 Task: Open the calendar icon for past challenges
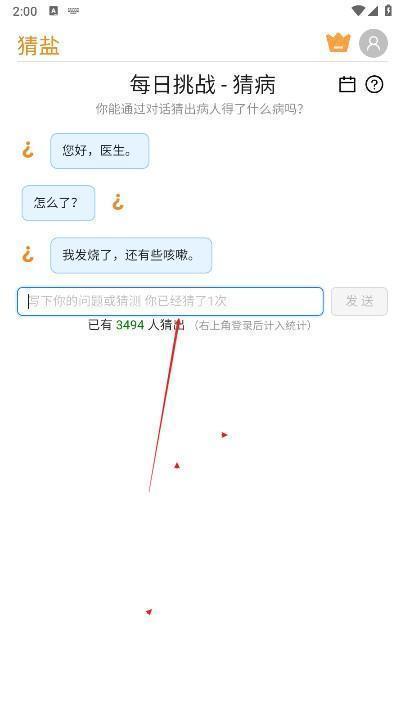[x=347, y=84]
